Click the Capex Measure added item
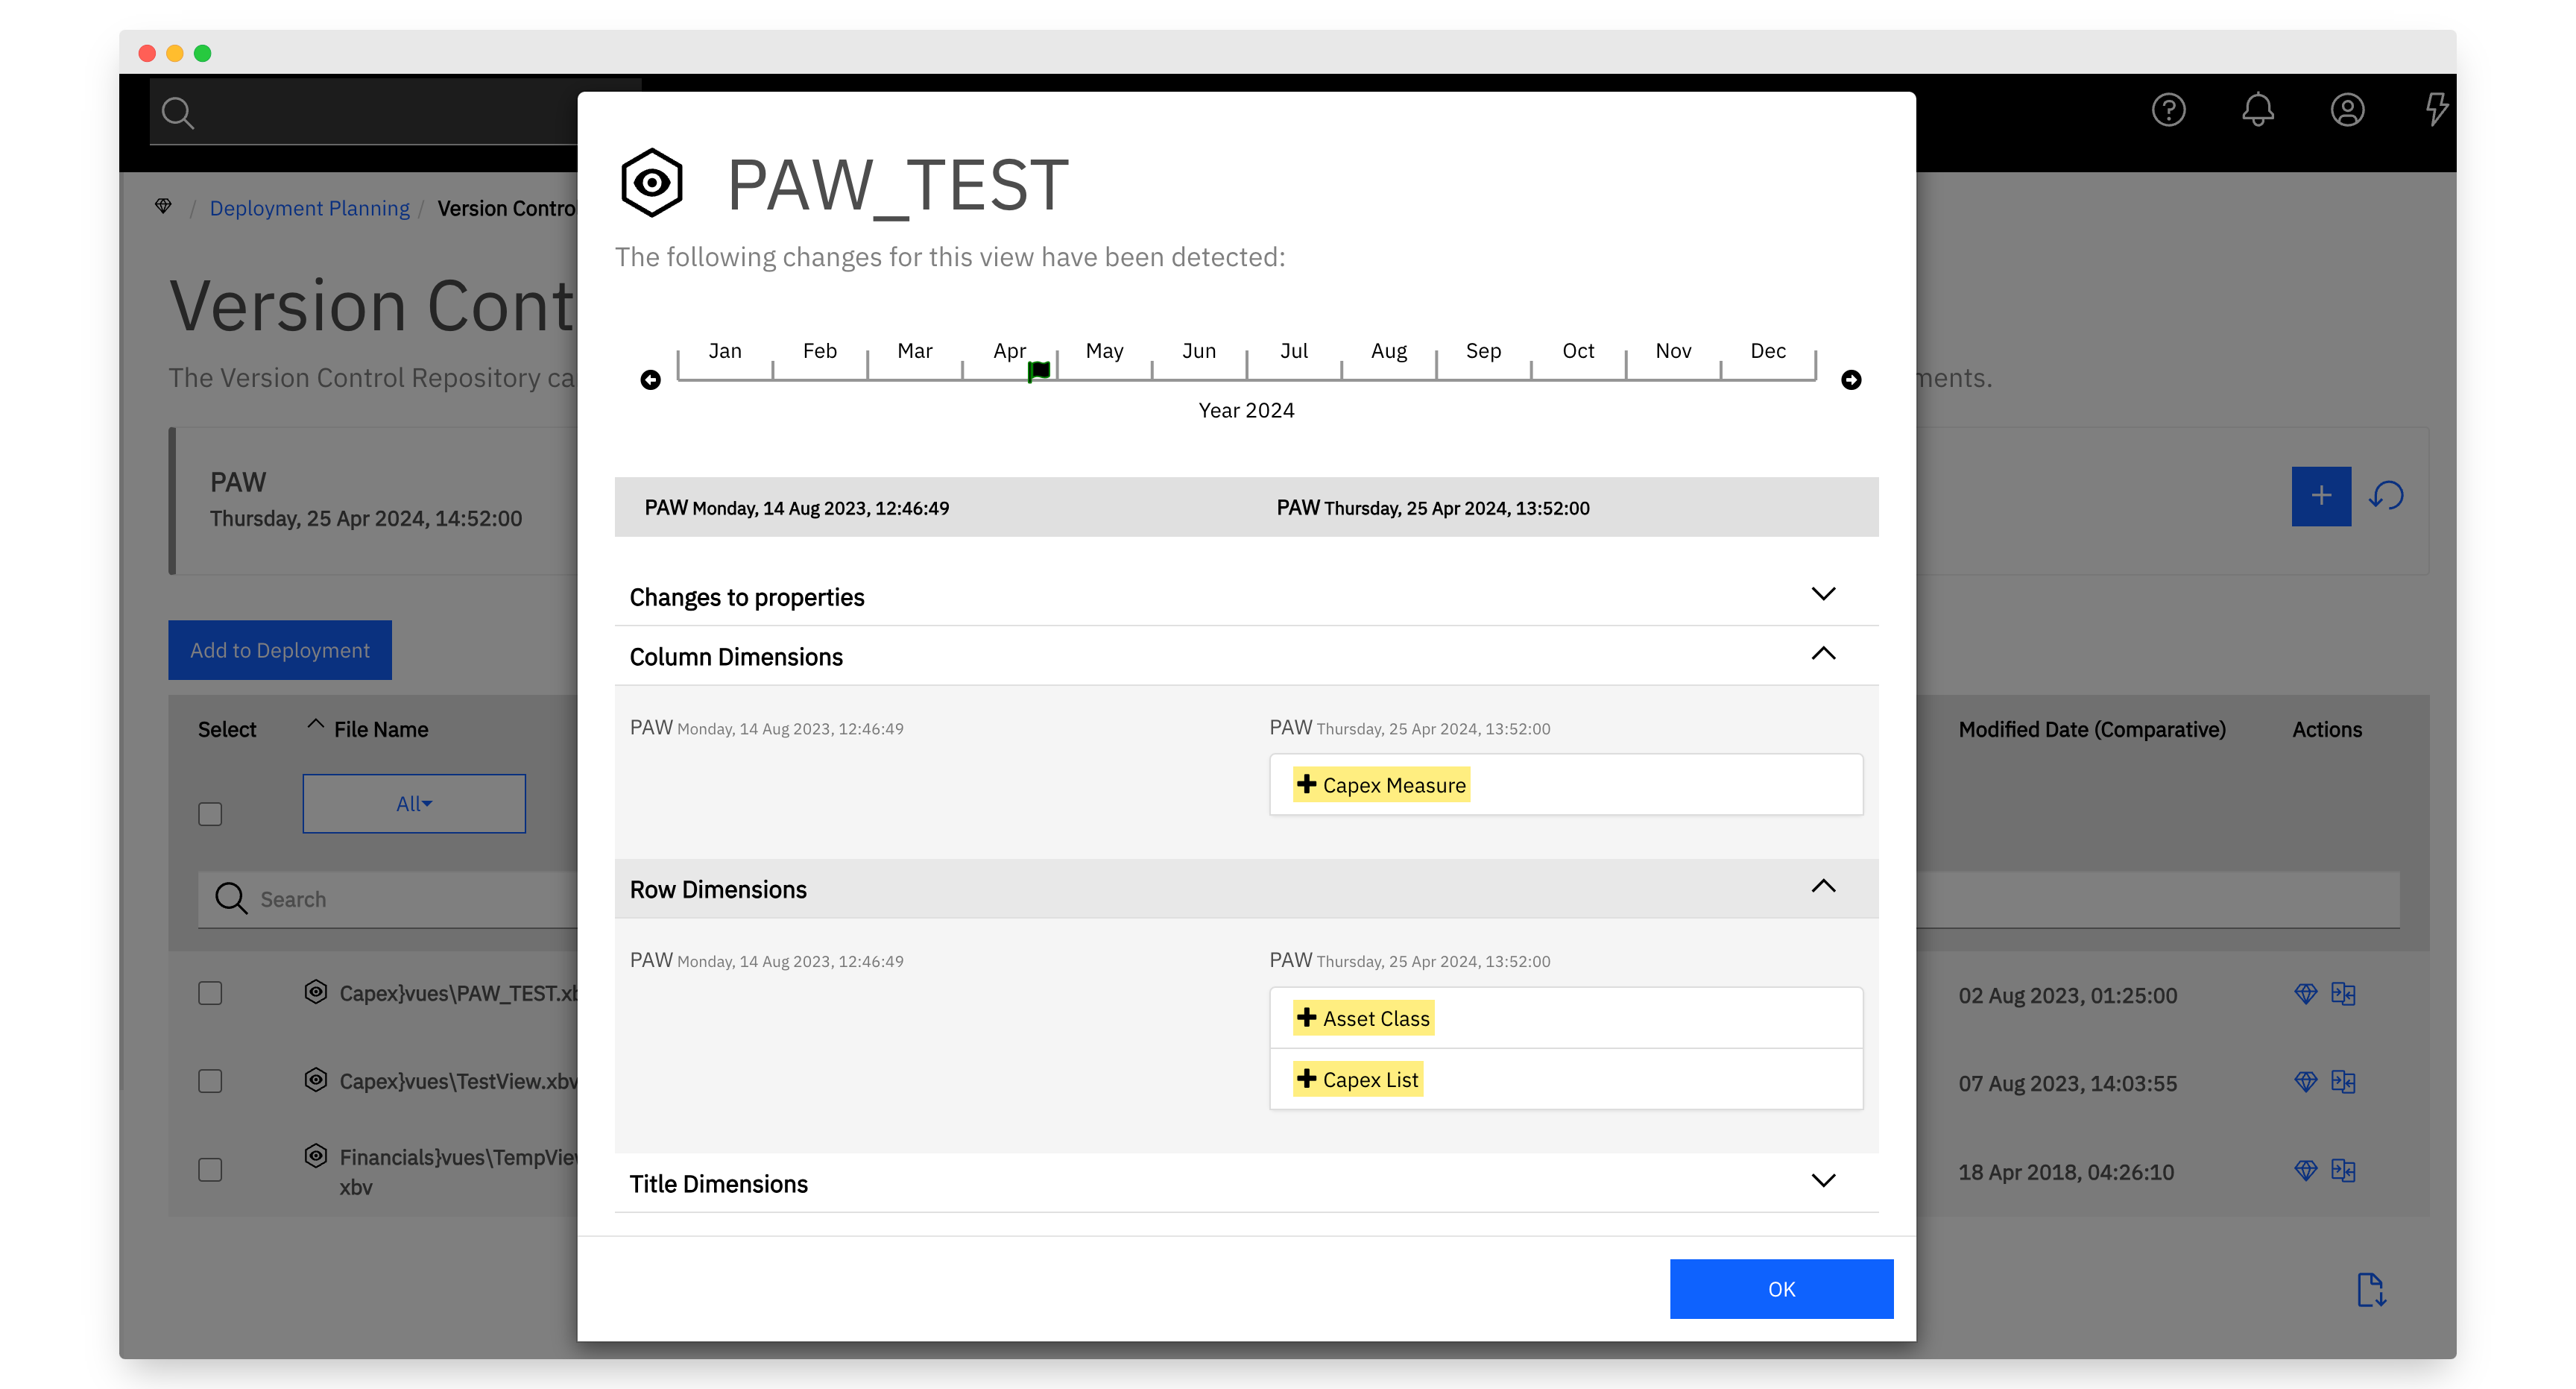 (1381, 785)
